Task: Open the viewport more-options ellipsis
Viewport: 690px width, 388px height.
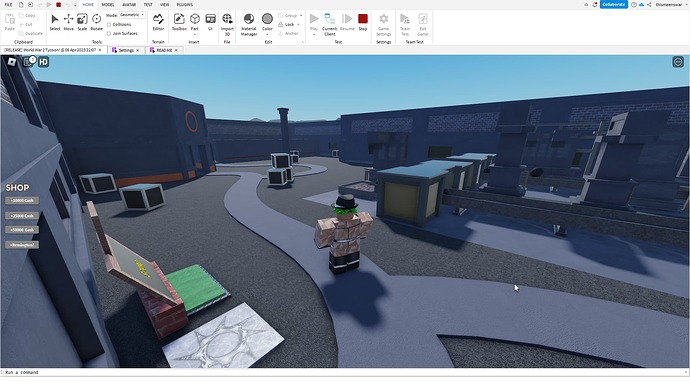Action: pyautogui.click(x=678, y=62)
